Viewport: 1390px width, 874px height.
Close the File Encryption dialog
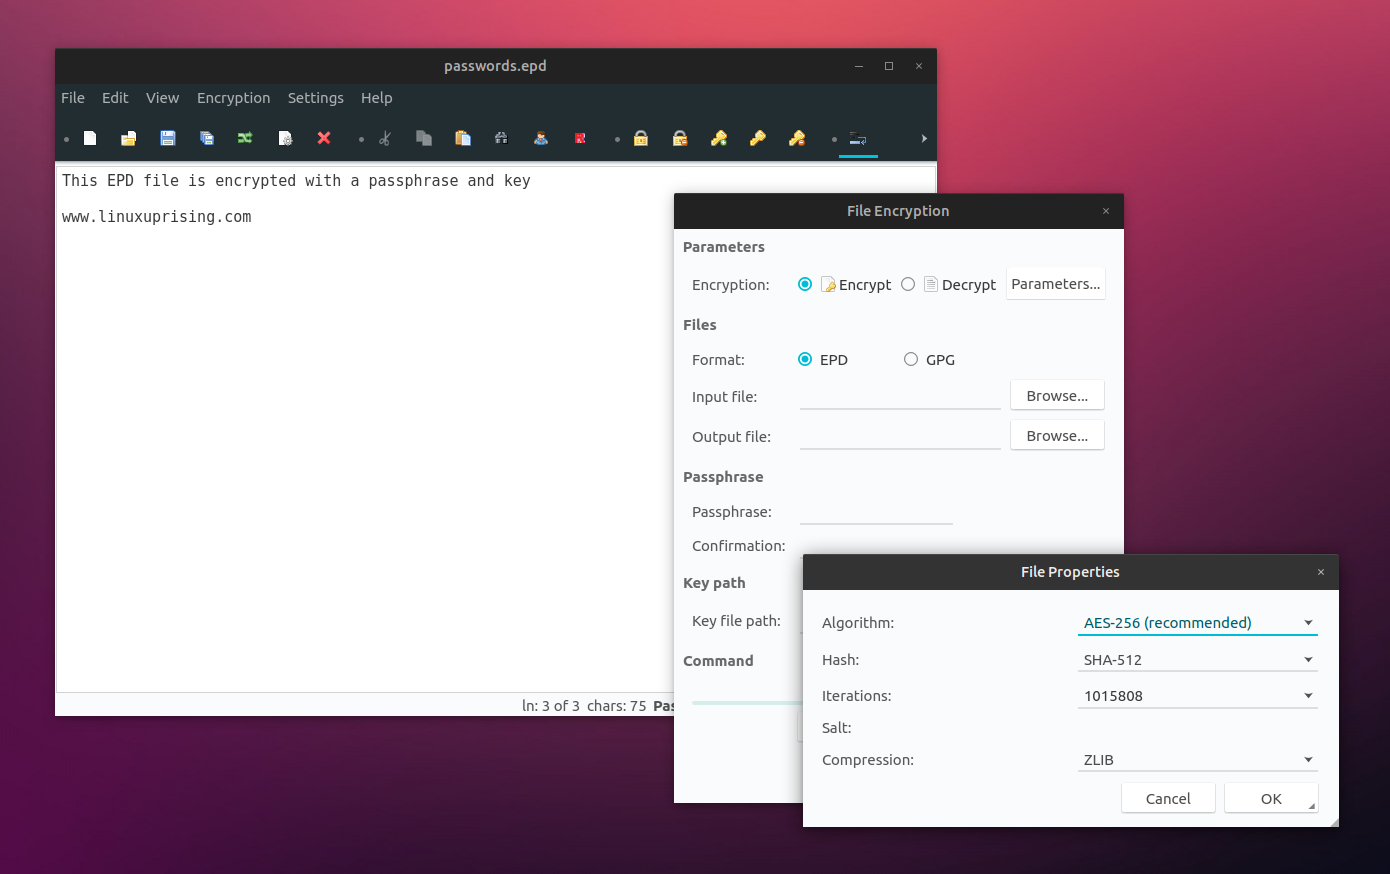click(x=1106, y=211)
